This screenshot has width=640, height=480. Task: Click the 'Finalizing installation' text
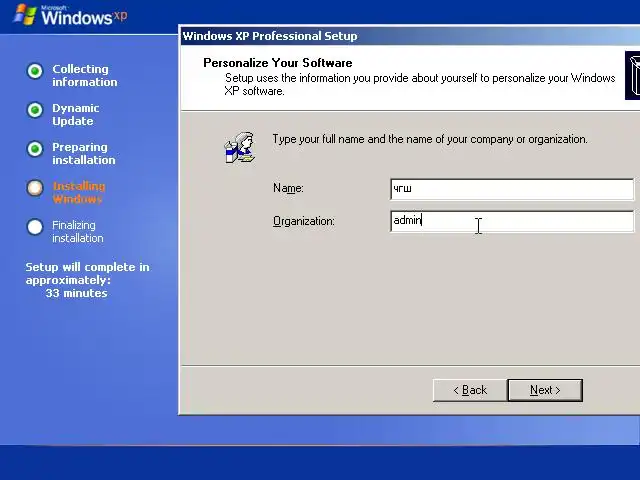[x=78, y=231]
